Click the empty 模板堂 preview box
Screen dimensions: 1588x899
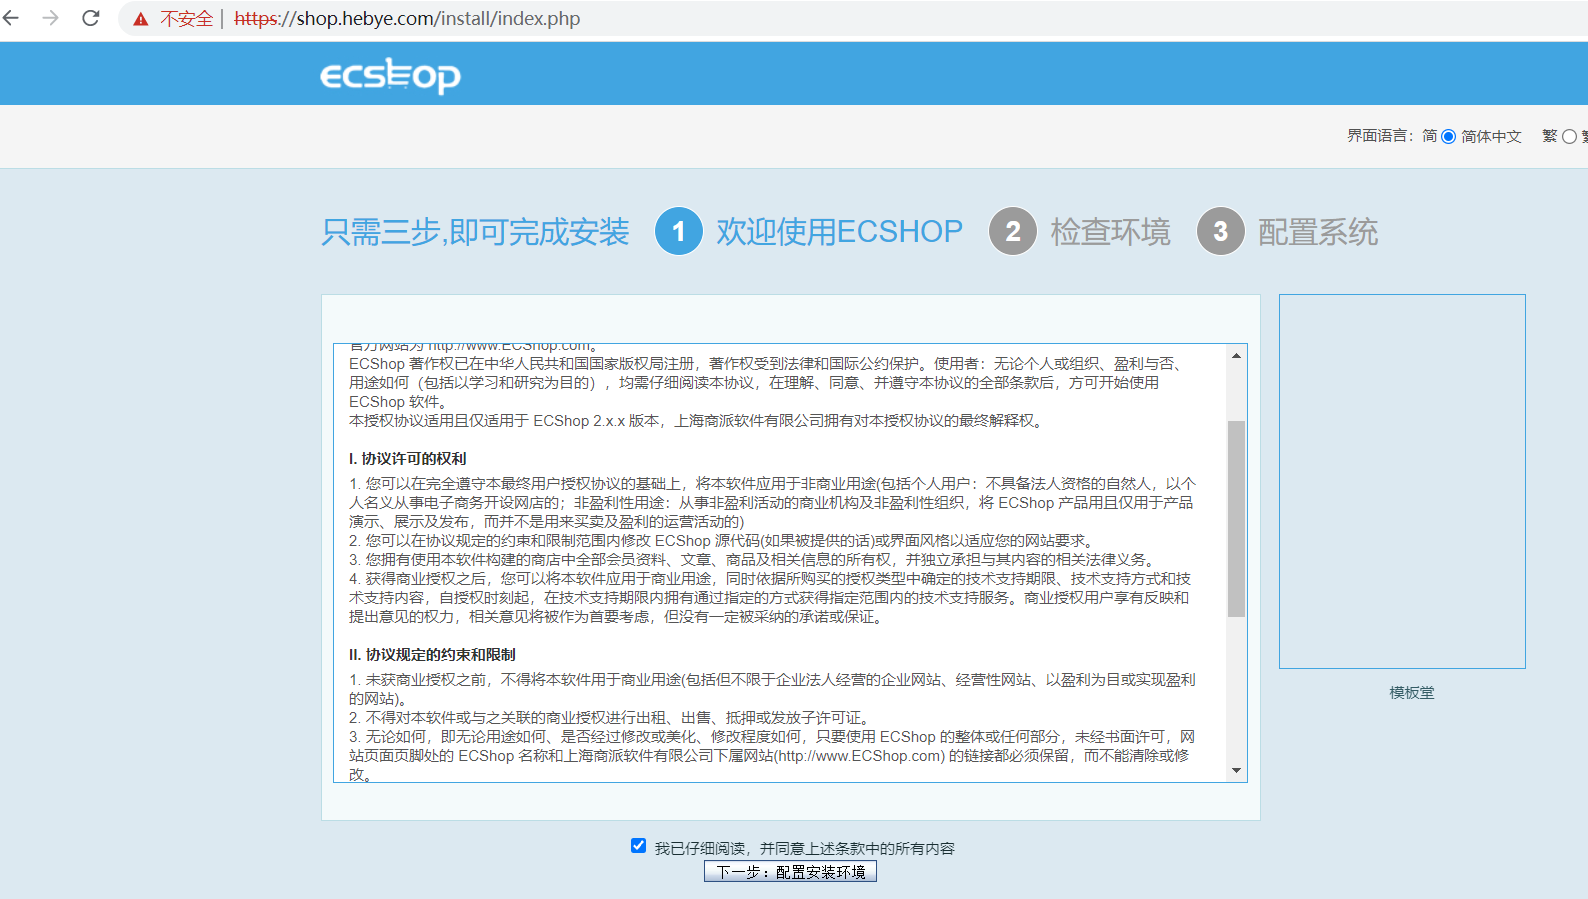tap(1402, 481)
